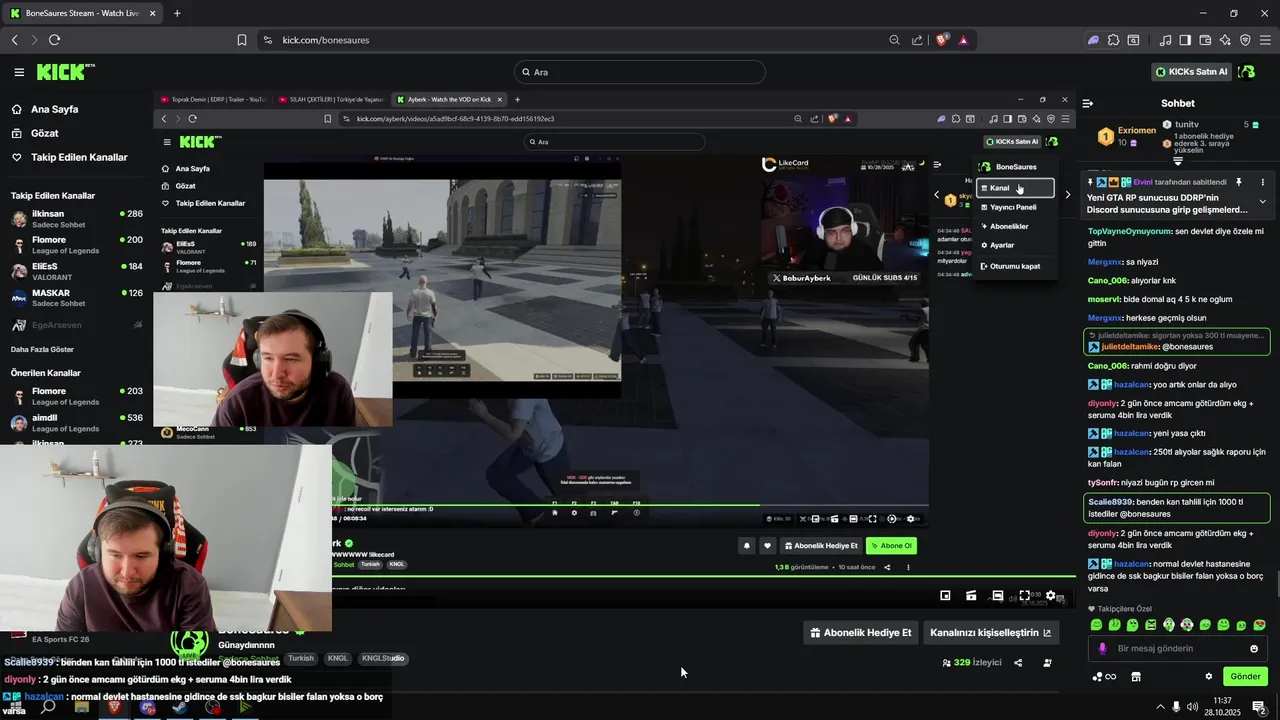Switch player to theatre mode
Viewport: 1280px width, 720px height.
pos(997,596)
